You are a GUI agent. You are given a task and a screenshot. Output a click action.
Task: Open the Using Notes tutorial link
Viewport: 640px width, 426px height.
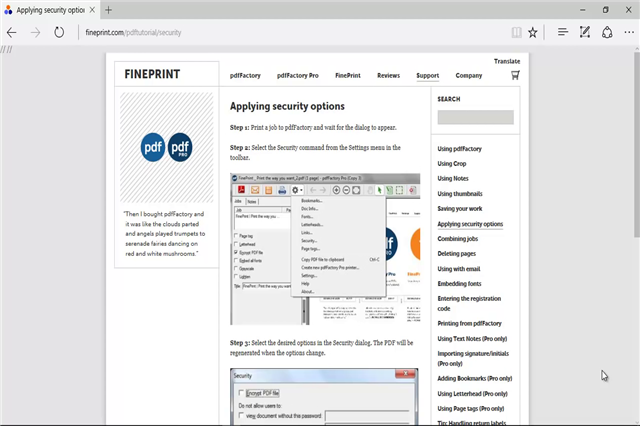tap(453, 178)
